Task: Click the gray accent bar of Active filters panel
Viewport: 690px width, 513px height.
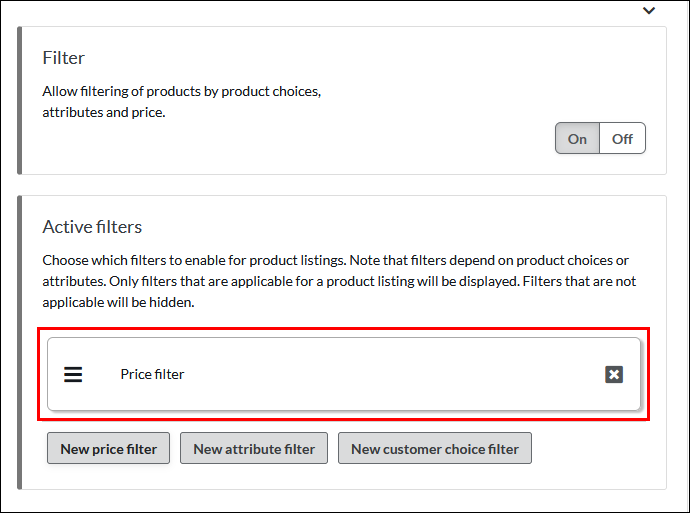Action: tap(20, 342)
